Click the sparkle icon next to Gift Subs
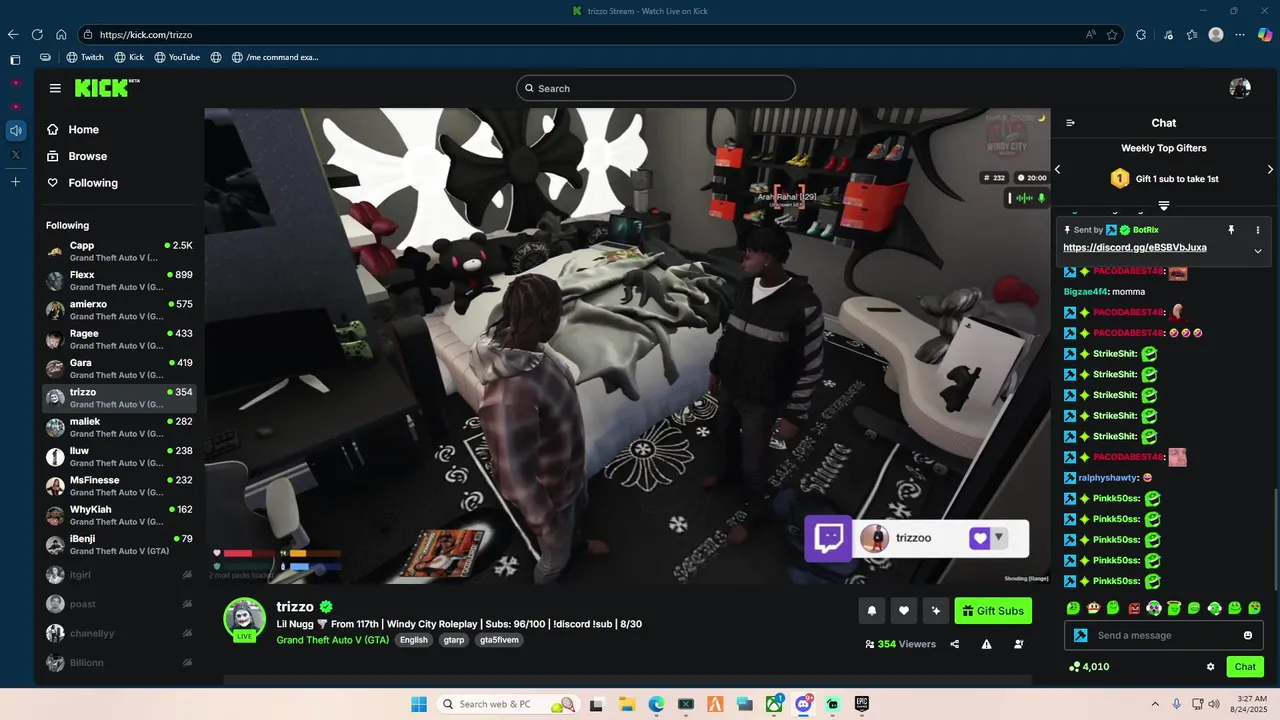1280x720 pixels. [x=936, y=611]
